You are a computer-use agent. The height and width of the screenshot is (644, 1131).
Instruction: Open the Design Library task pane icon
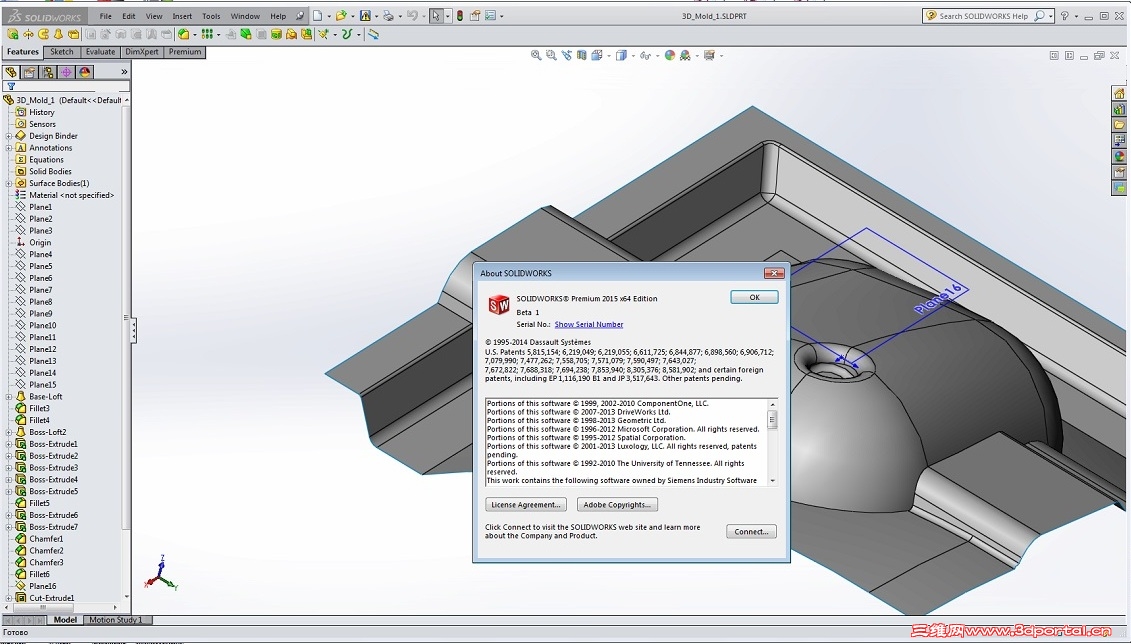[1119, 110]
